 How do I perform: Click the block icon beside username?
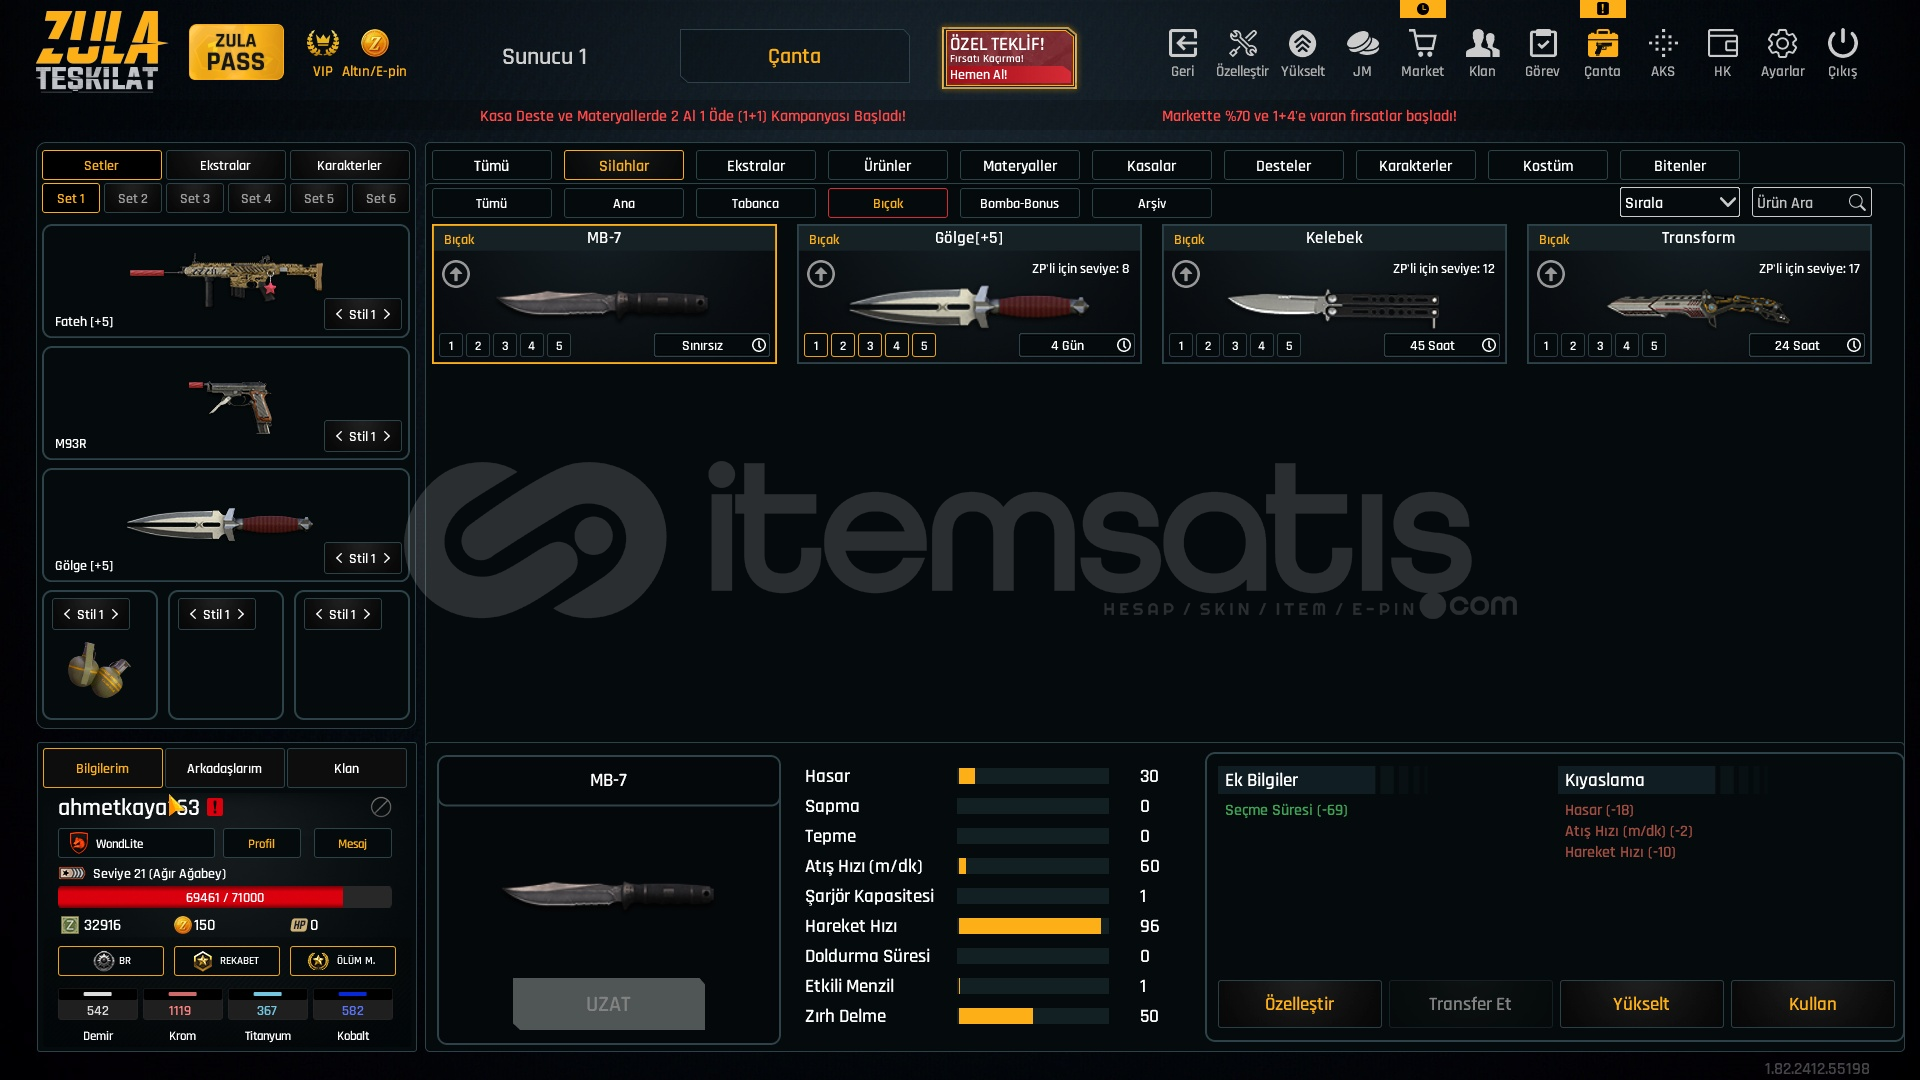(381, 807)
